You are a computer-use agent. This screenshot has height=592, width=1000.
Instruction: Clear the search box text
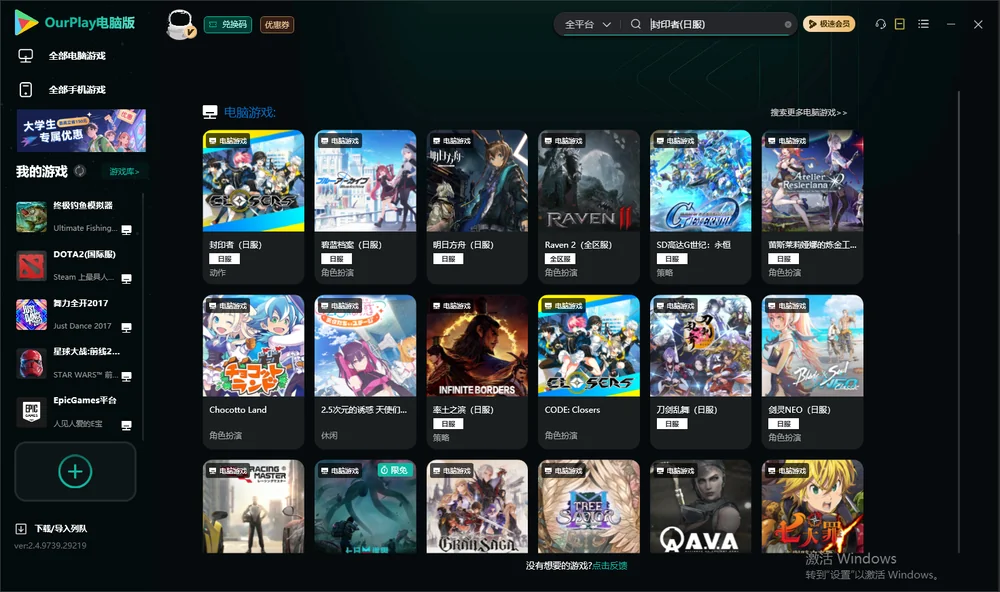click(x=788, y=24)
